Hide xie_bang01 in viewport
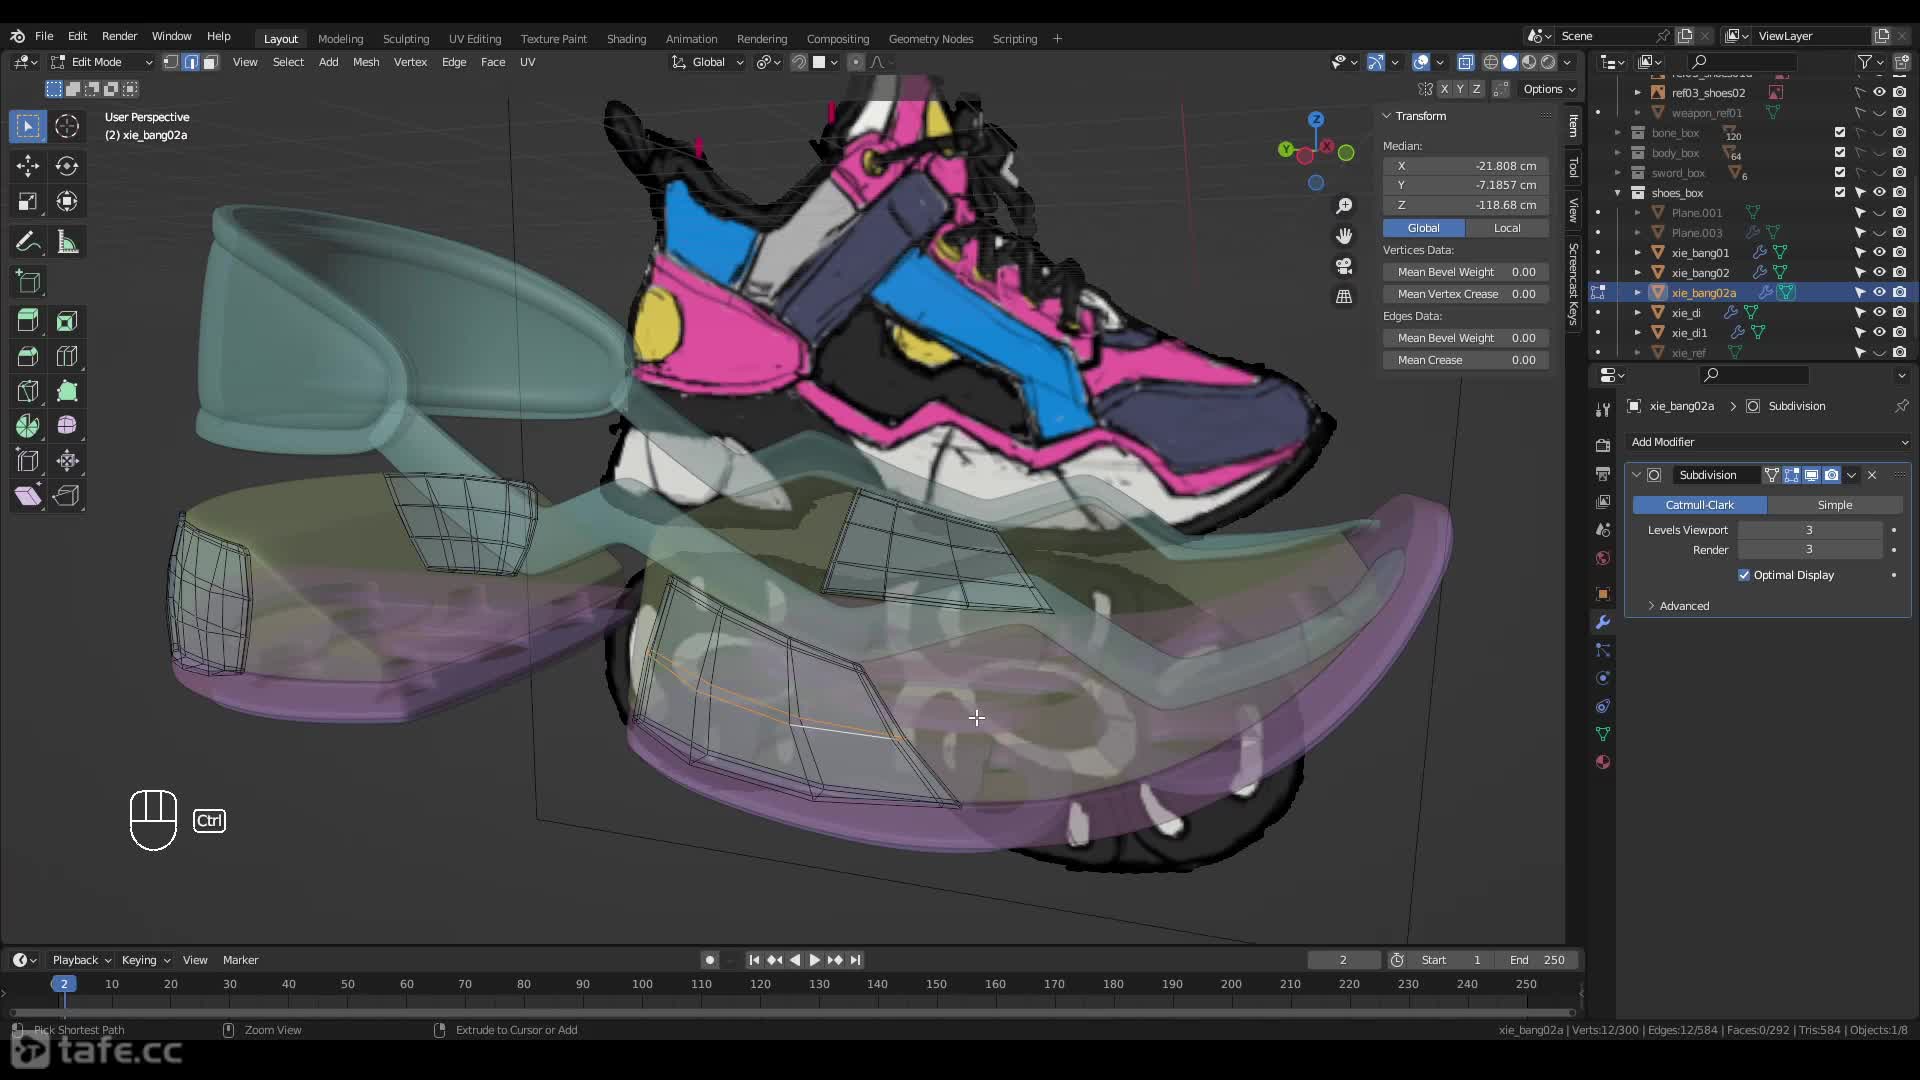 (x=1879, y=252)
